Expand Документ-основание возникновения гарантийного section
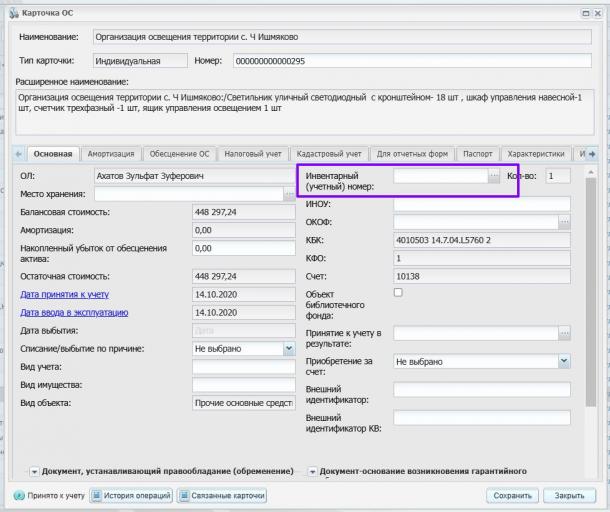The height and width of the screenshot is (512, 610). point(312,472)
